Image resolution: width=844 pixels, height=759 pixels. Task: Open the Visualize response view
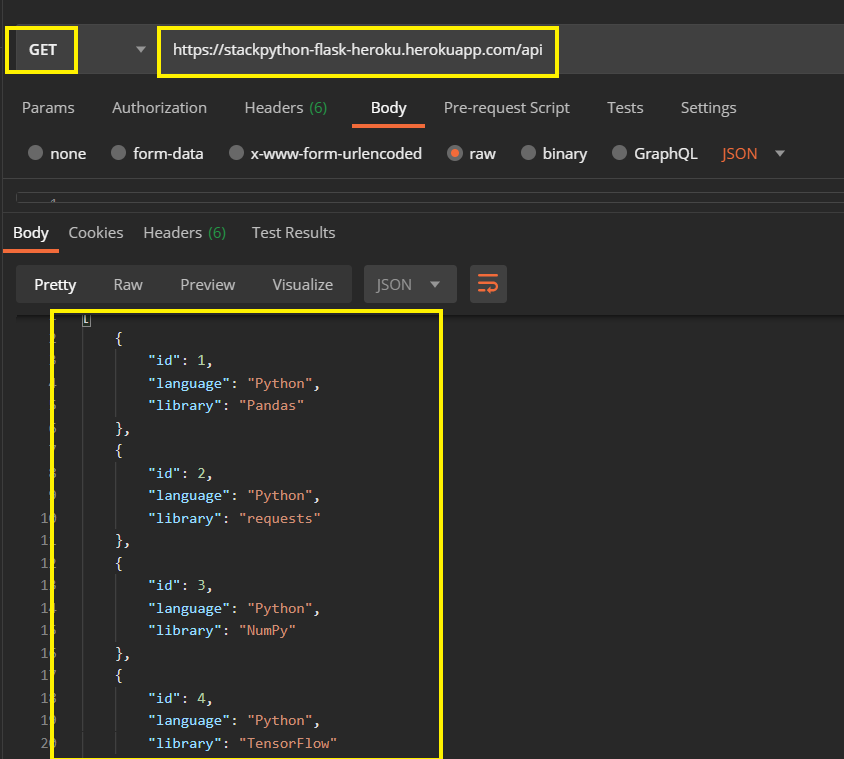(303, 284)
